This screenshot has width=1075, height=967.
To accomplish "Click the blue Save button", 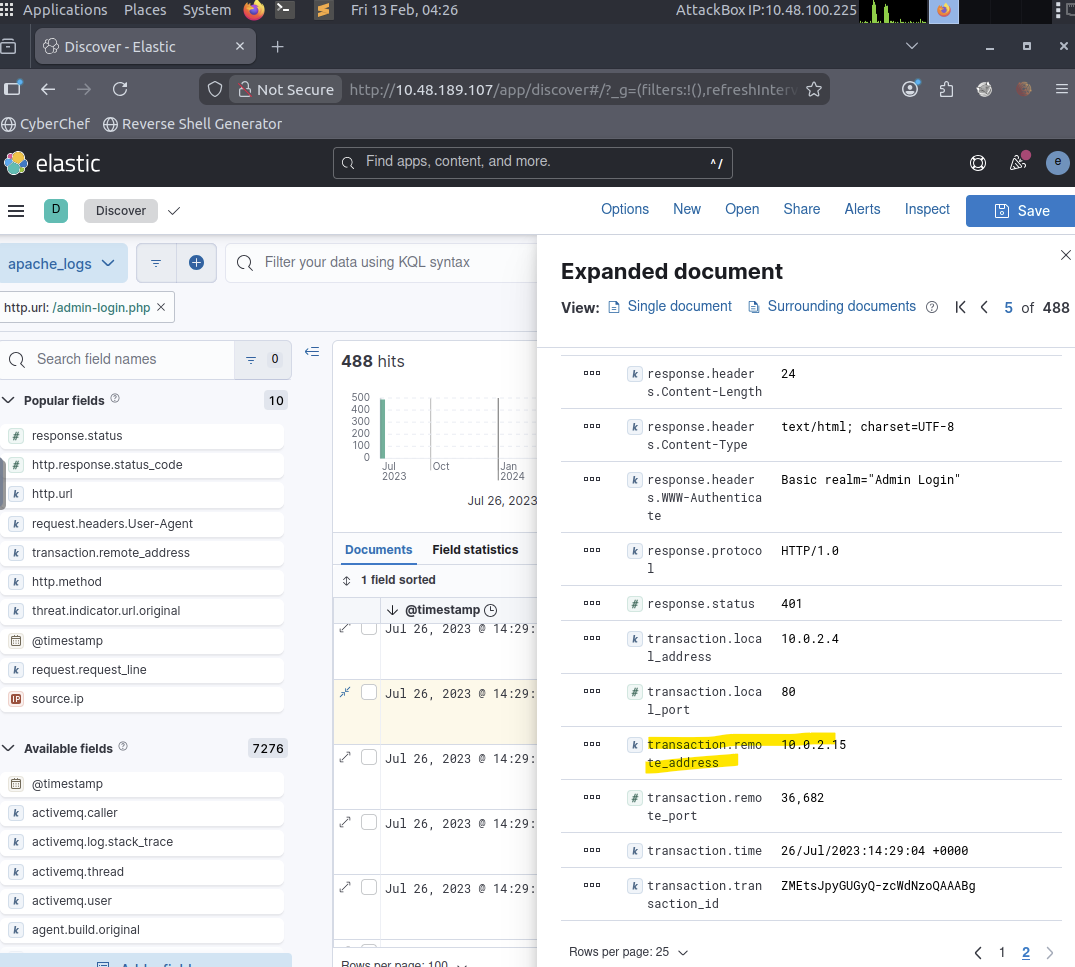I will point(1020,211).
